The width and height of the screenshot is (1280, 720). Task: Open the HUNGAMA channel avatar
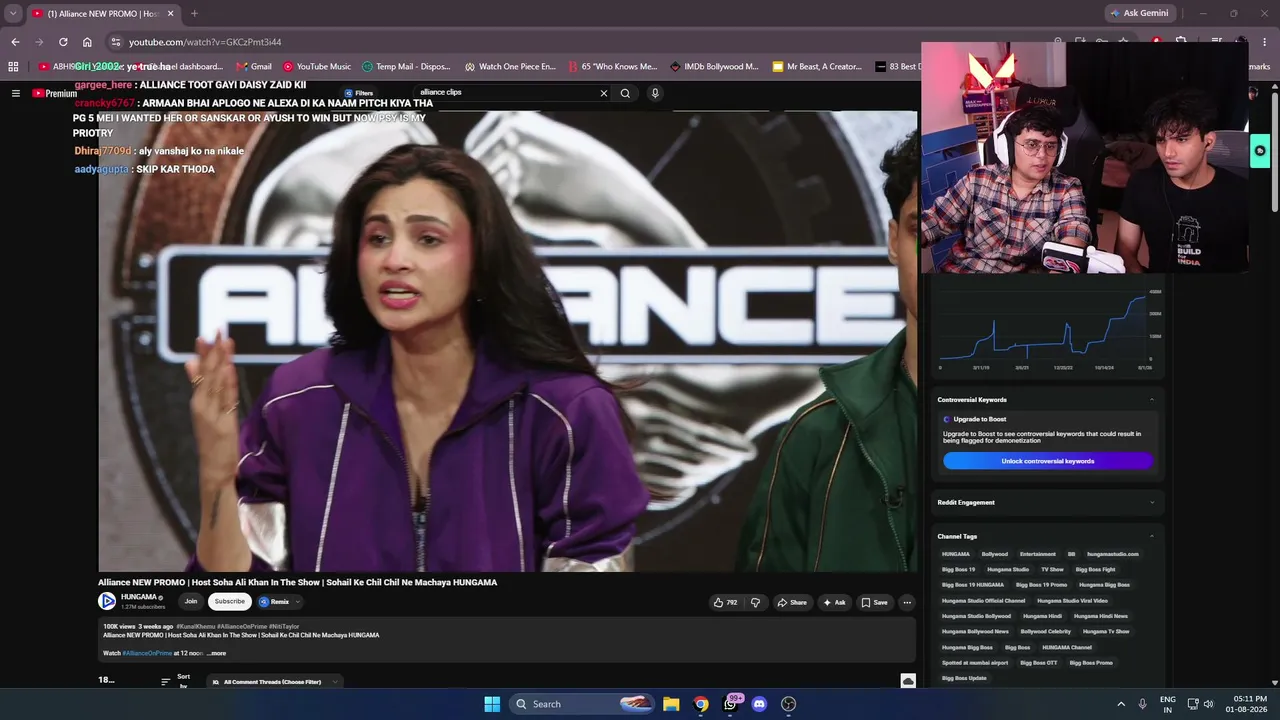(x=107, y=601)
